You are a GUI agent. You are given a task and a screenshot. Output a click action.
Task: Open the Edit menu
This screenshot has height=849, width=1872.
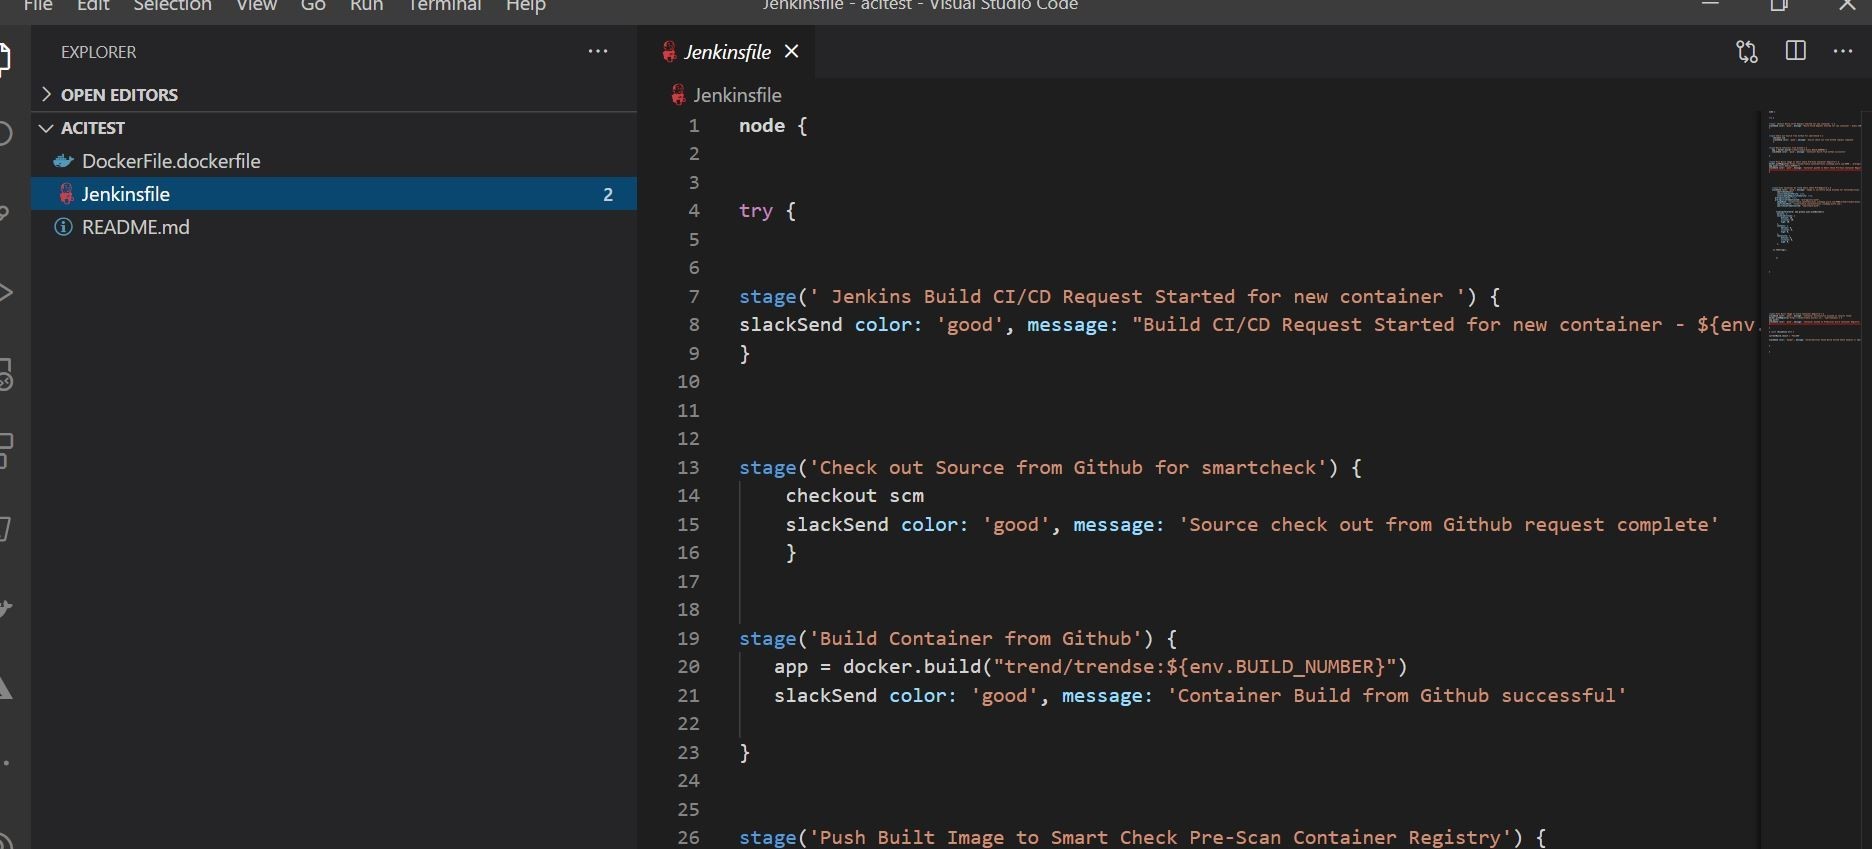[x=93, y=6]
